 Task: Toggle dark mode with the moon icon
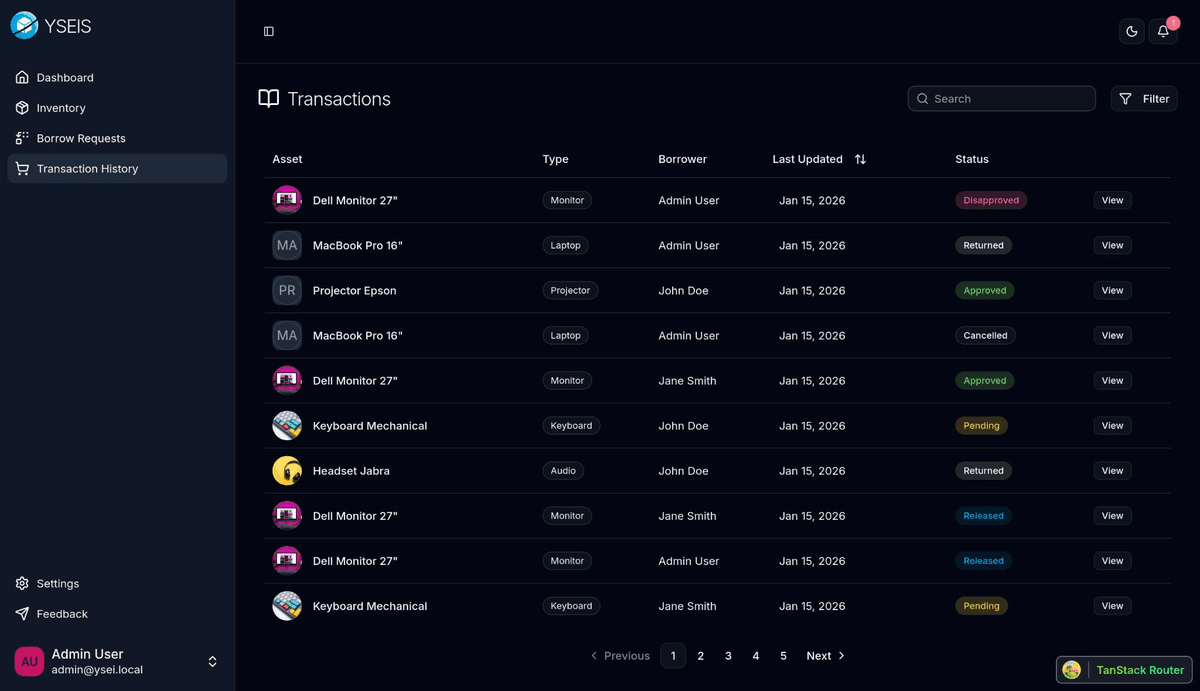click(1131, 32)
